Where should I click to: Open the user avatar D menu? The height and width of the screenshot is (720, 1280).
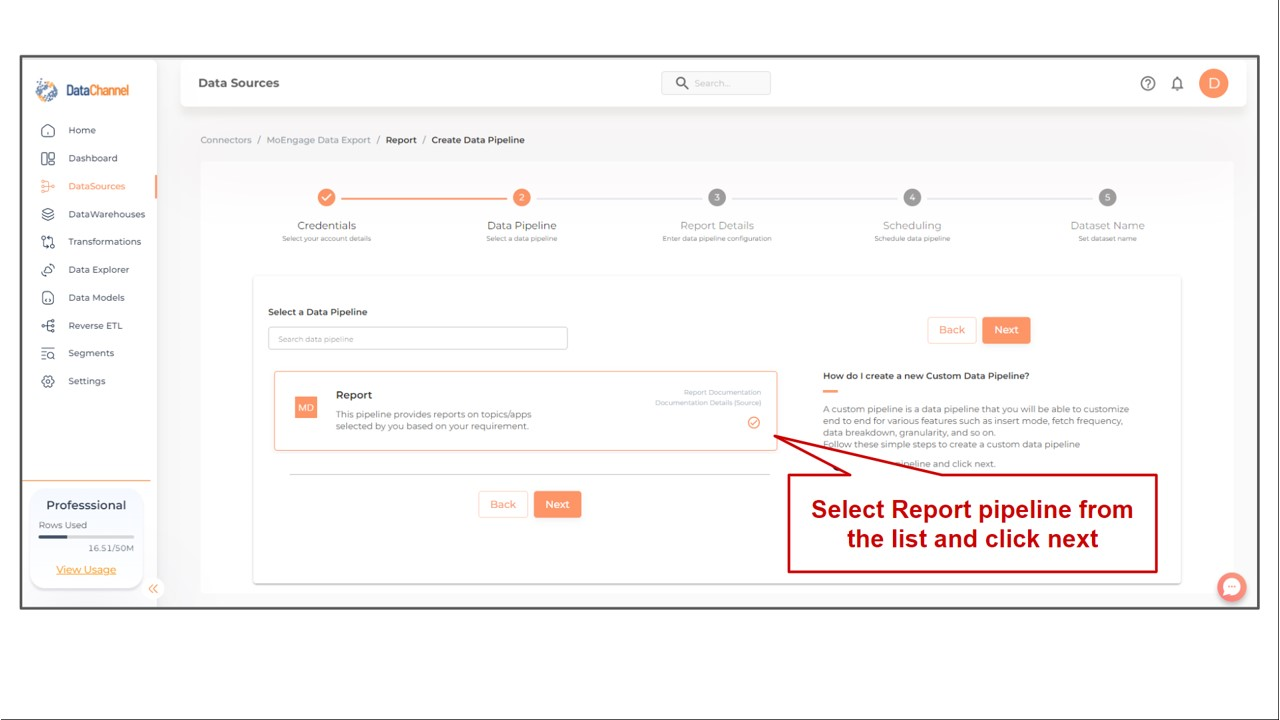tap(1213, 83)
